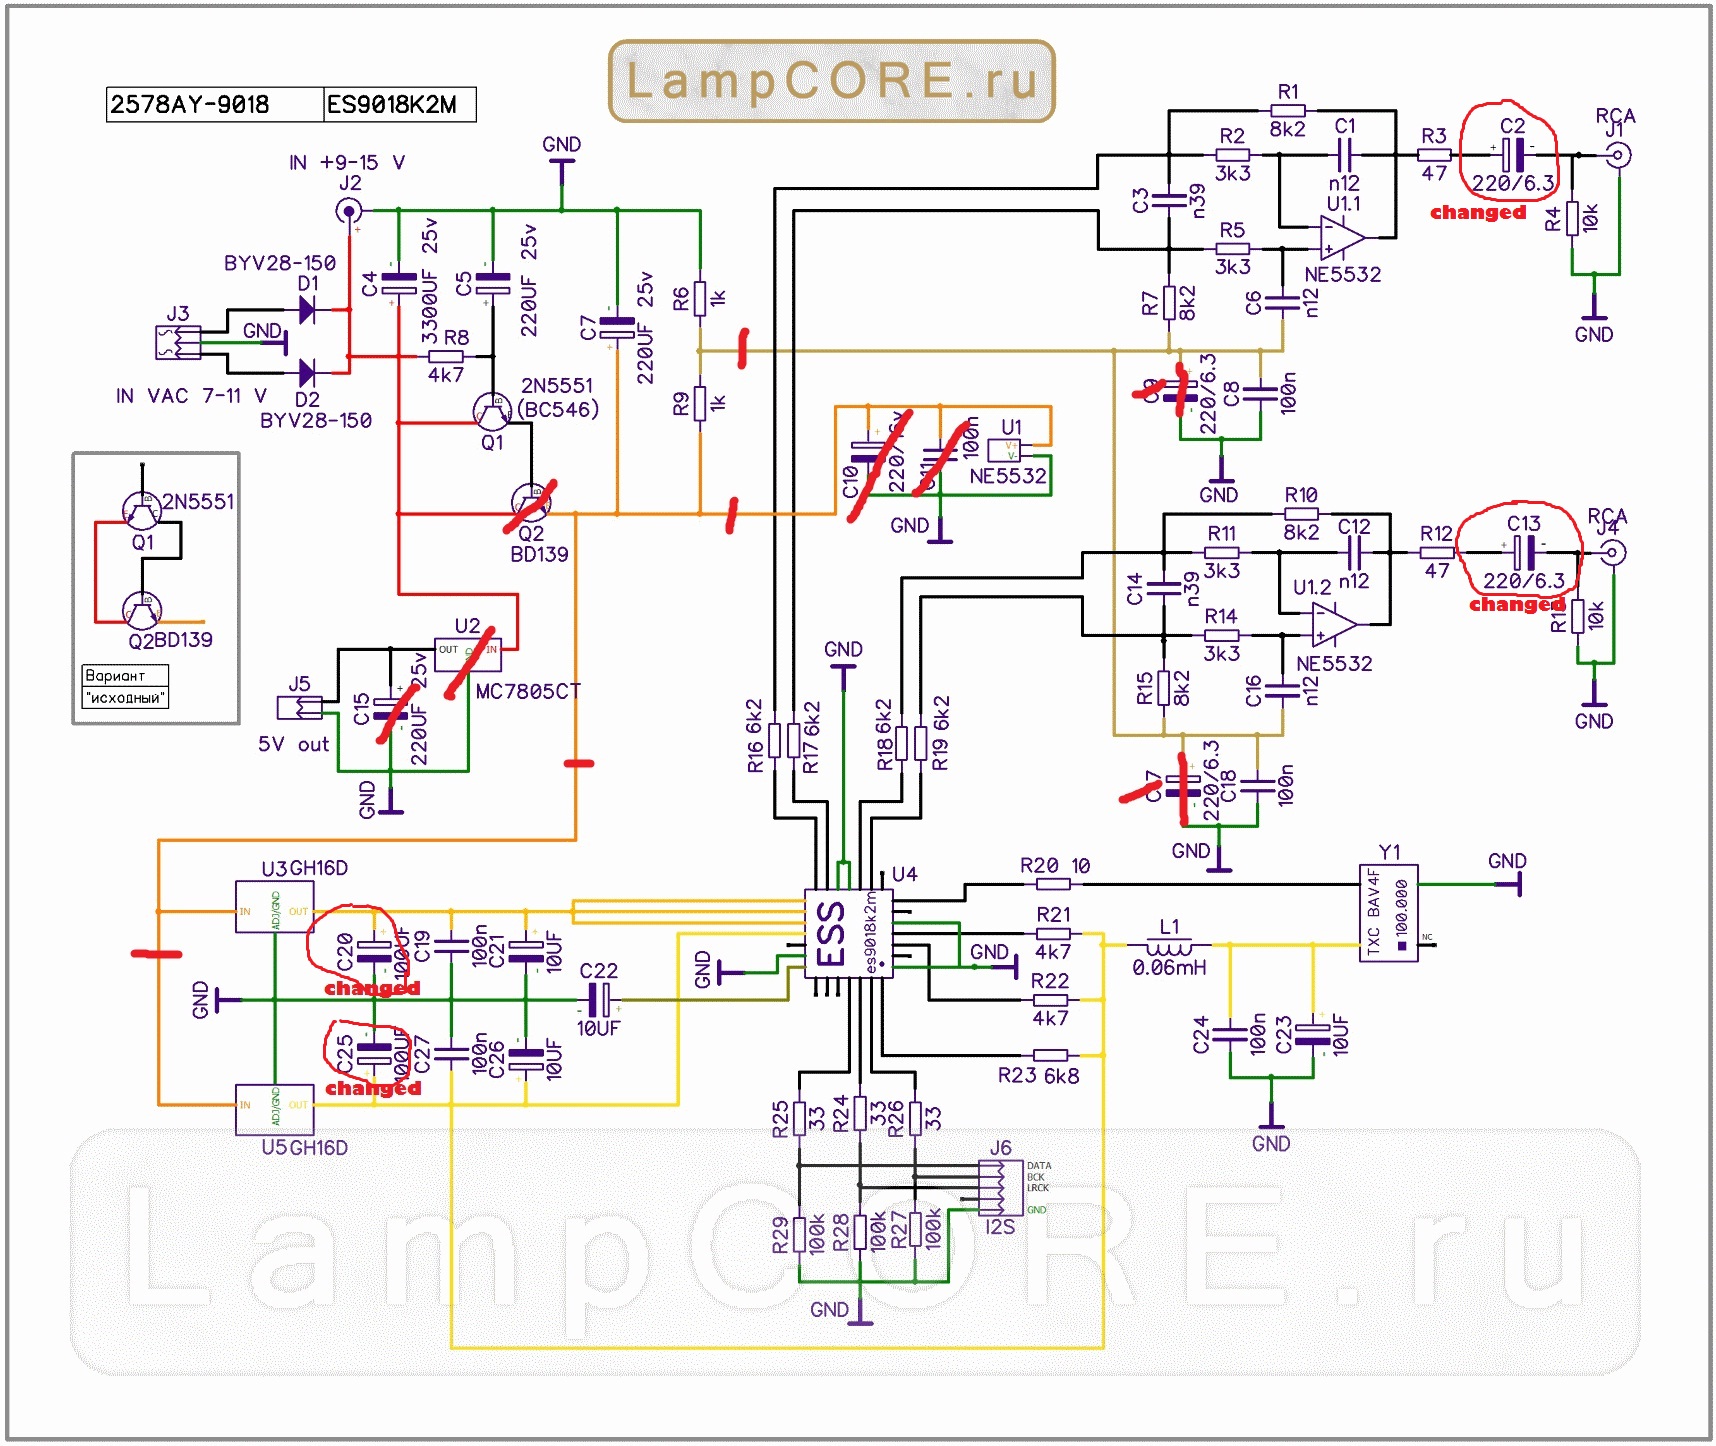This screenshot has width=1716, height=1446.
Task: Select the Q2BD139 symbol in the variant box
Action: point(142,609)
